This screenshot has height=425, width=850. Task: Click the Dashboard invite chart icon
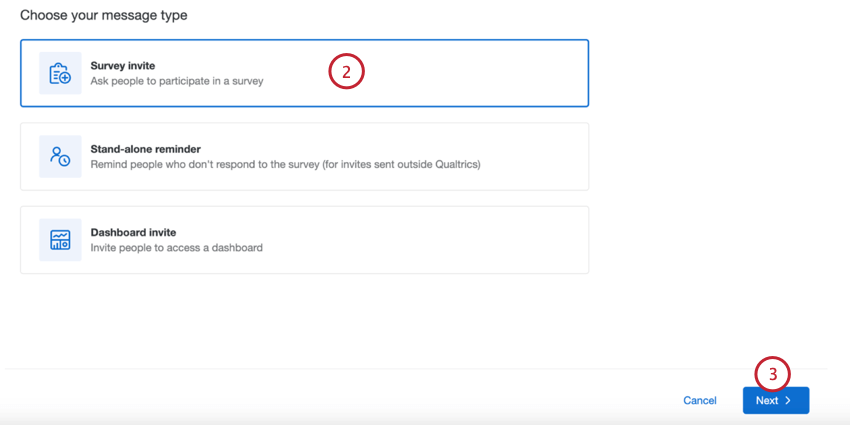[60, 240]
